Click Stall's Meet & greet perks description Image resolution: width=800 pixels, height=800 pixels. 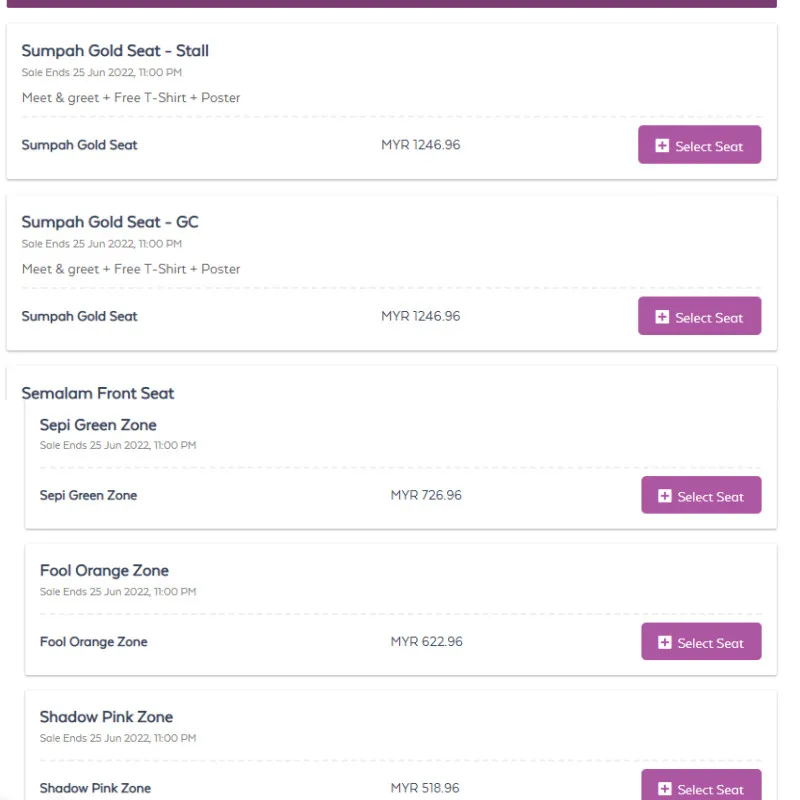point(131,98)
